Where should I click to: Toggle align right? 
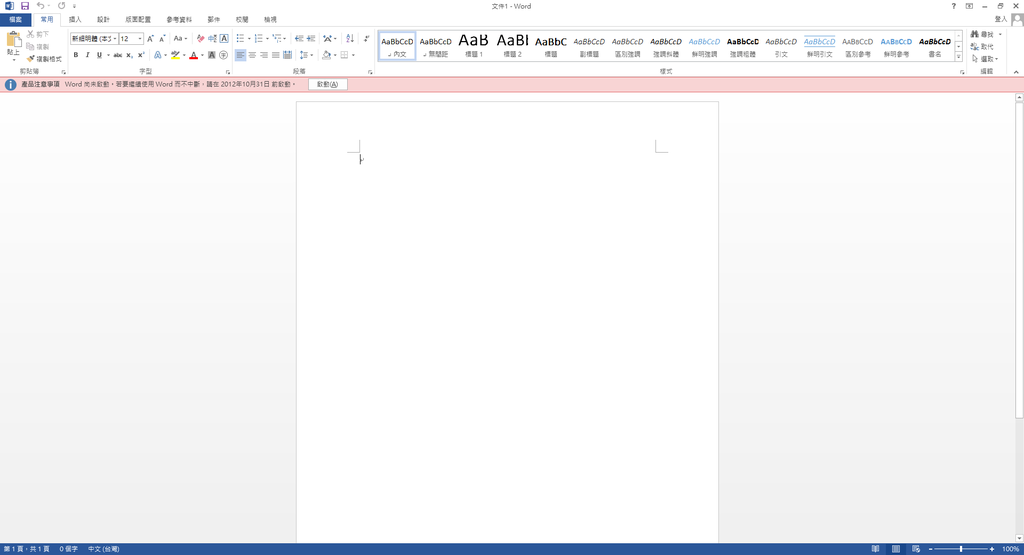pyautogui.click(x=264, y=55)
